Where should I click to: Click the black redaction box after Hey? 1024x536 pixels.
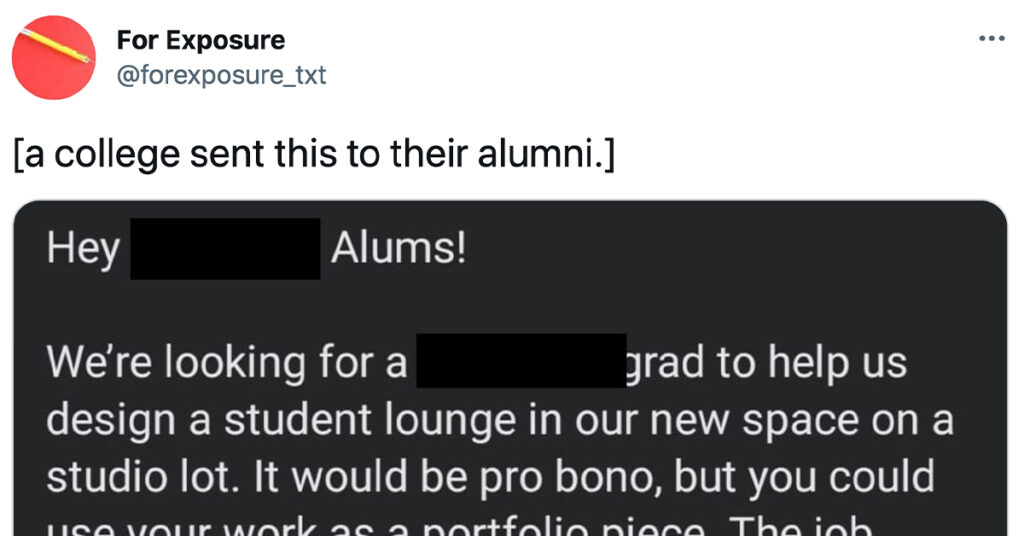[225, 249]
